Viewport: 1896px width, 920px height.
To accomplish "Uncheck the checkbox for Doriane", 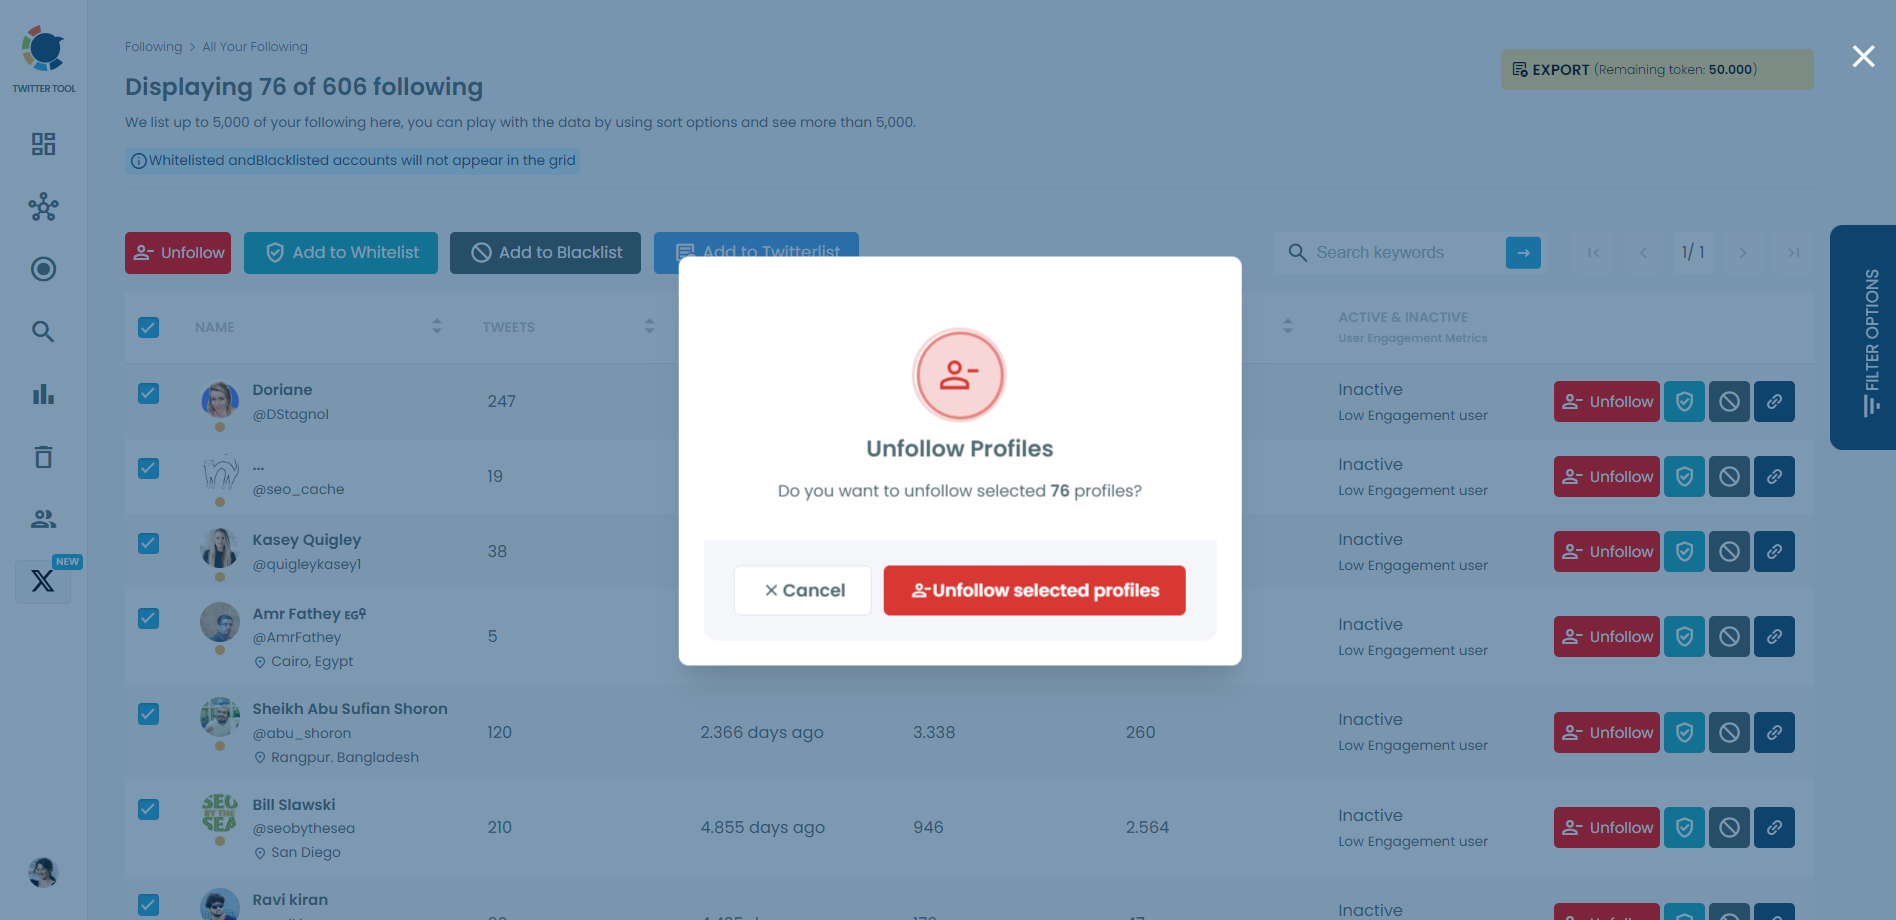I will point(149,393).
